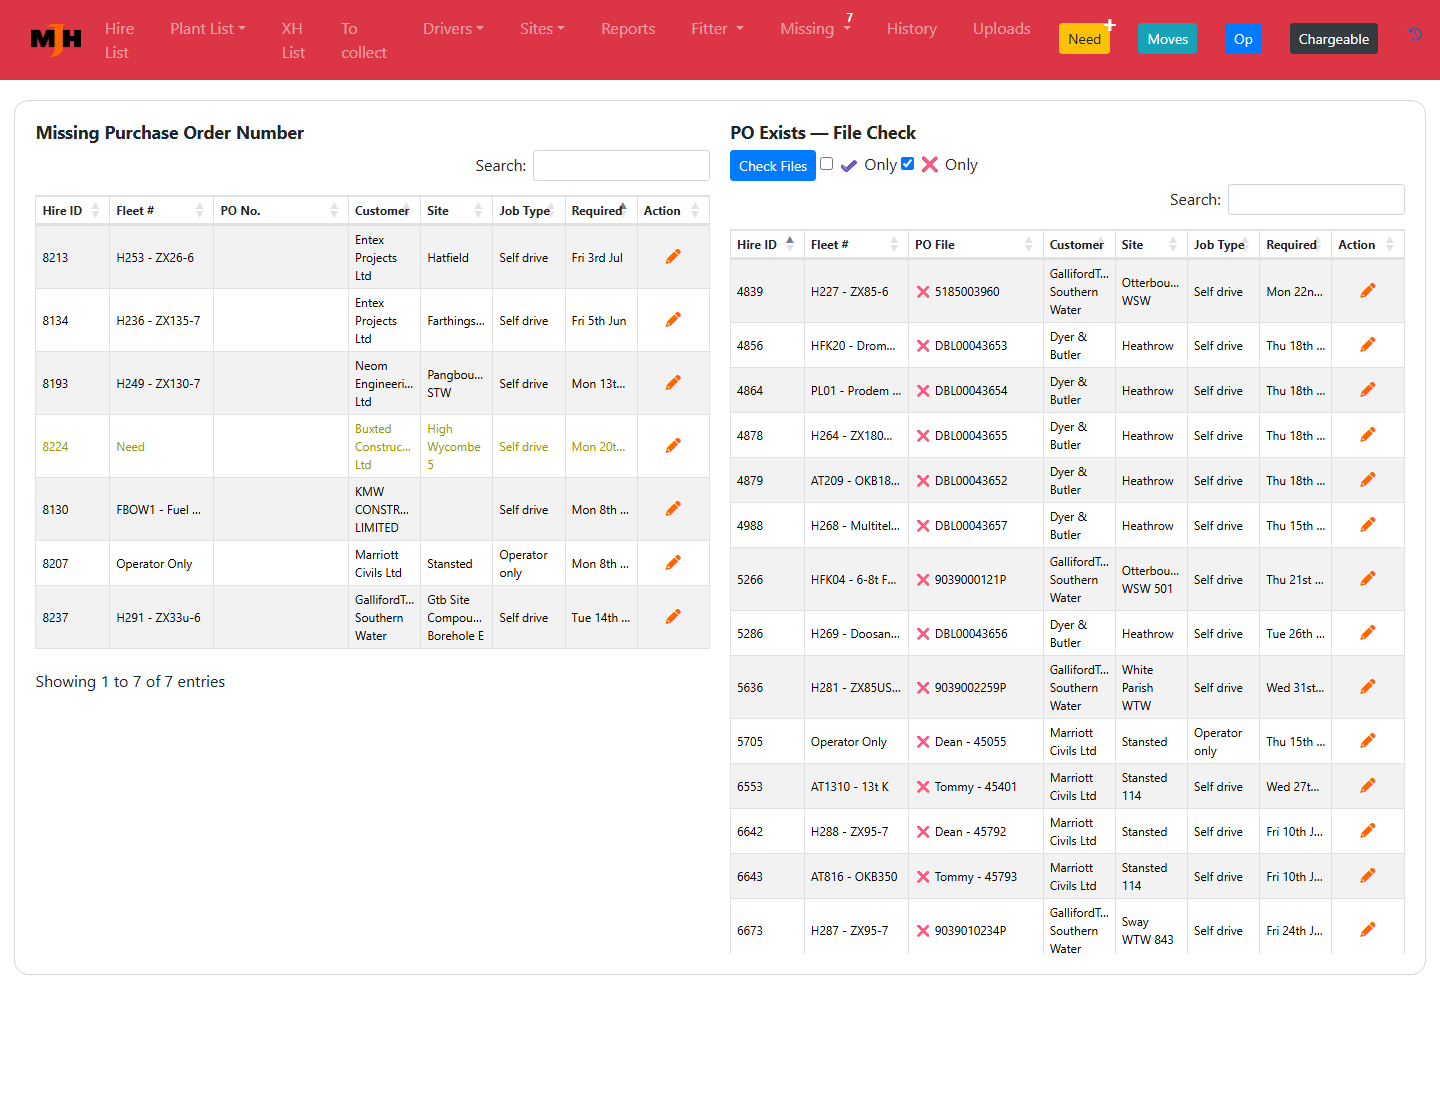Uncheck the X Only checkbox

pos(908,164)
